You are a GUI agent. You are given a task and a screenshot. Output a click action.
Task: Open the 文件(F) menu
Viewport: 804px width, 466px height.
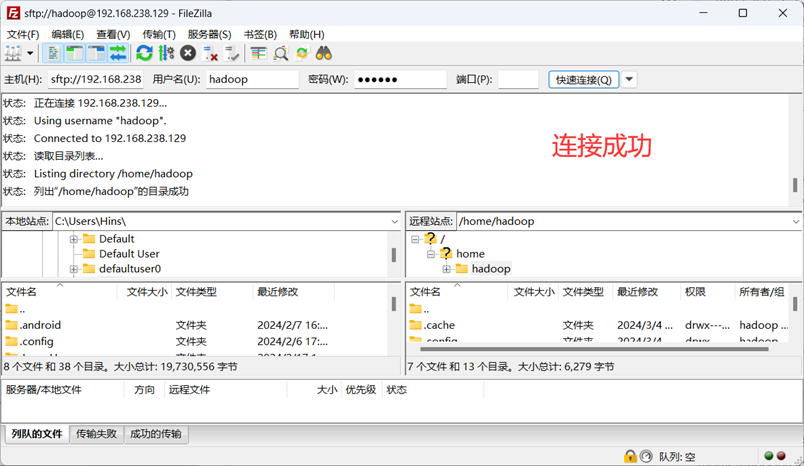(23, 34)
